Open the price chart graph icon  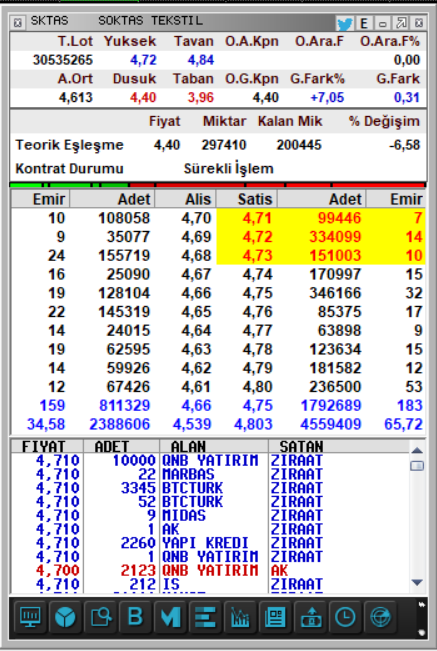pyautogui.click(x=240, y=617)
